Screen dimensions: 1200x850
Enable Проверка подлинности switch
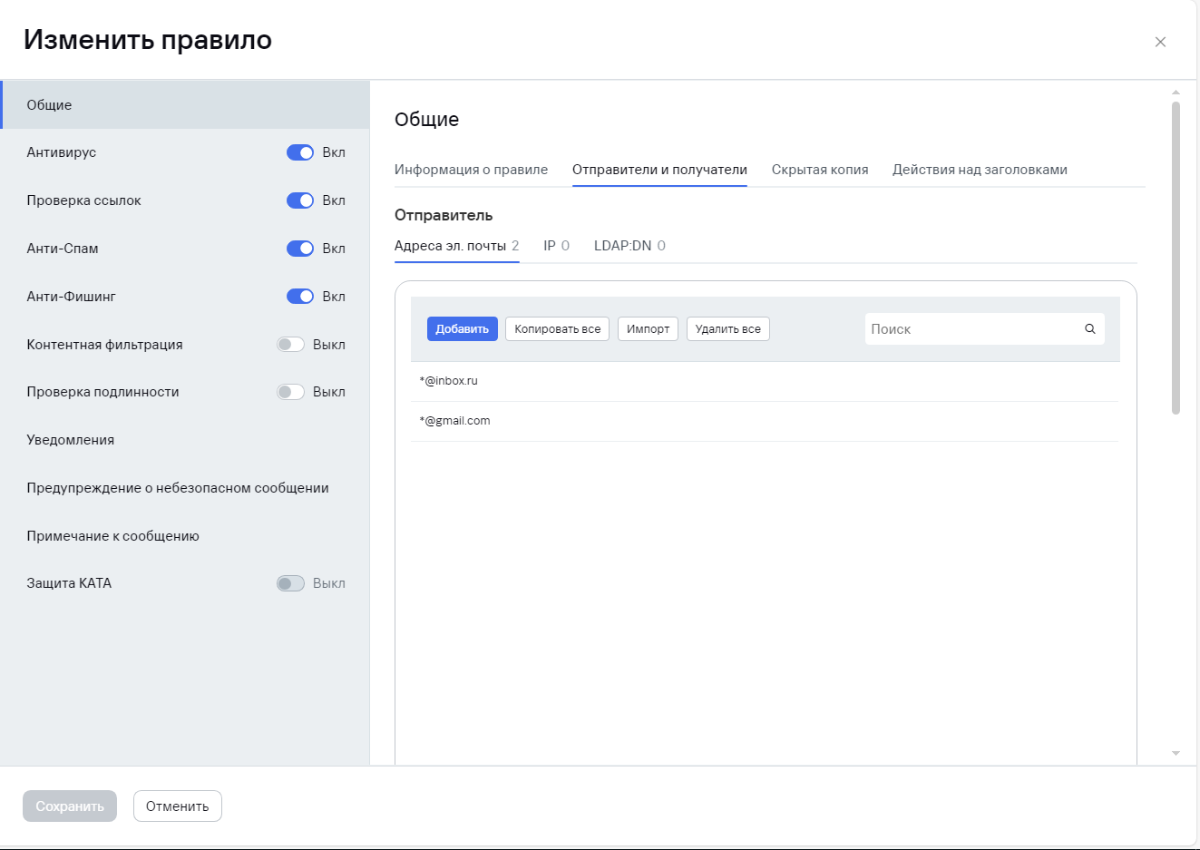[290, 392]
